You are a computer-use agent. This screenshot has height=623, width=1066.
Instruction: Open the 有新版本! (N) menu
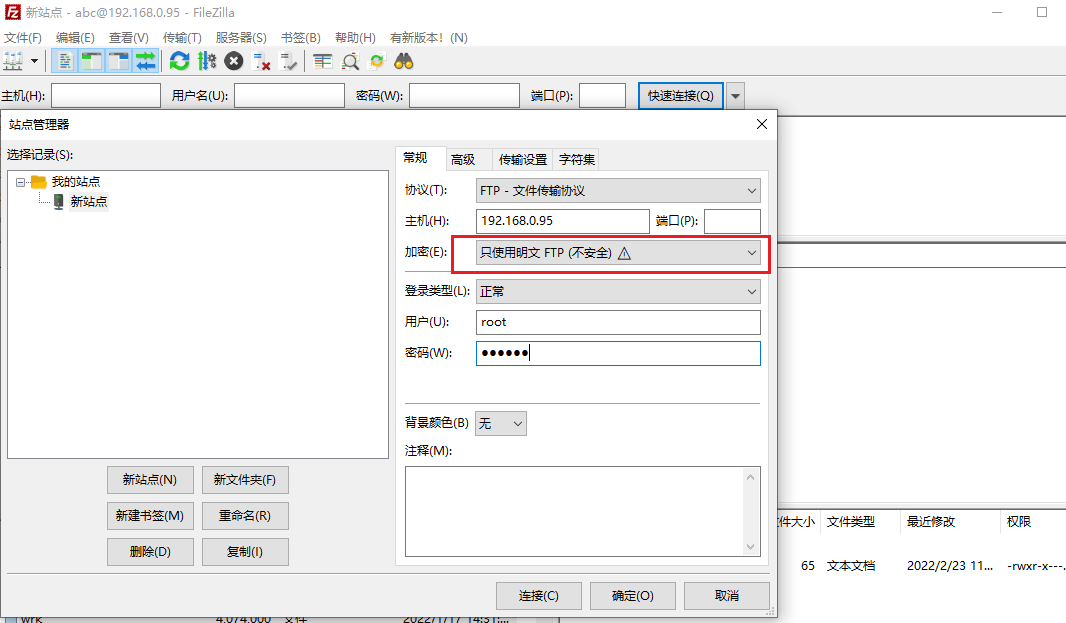point(428,37)
